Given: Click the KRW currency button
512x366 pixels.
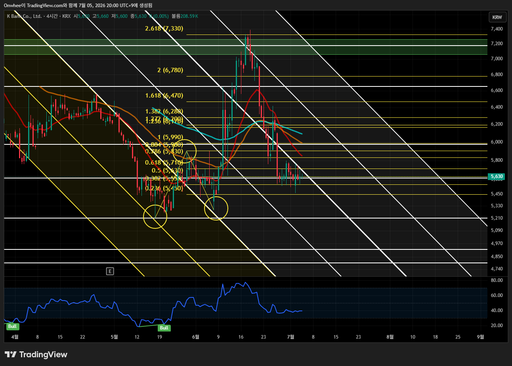Looking at the screenshot, I should tap(497, 17).
